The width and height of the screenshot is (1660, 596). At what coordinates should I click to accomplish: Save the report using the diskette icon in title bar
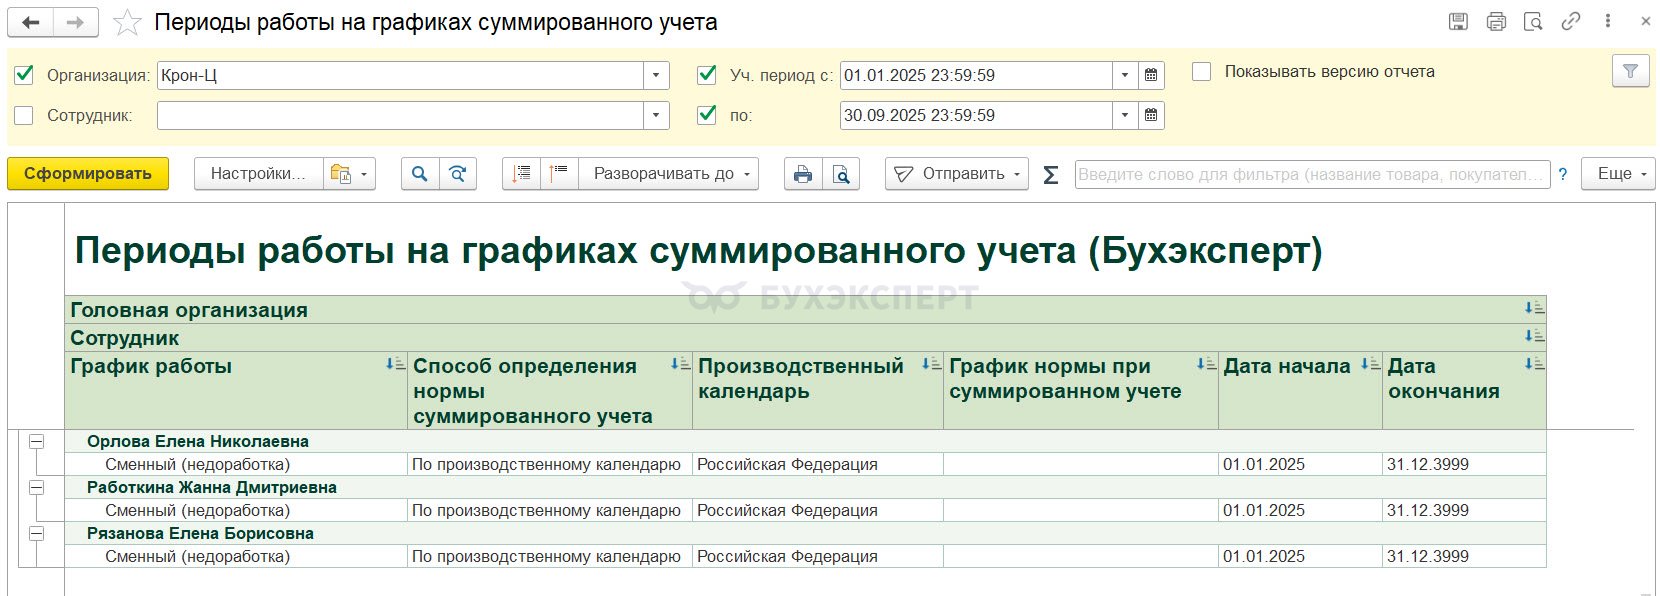(1458, 21)
